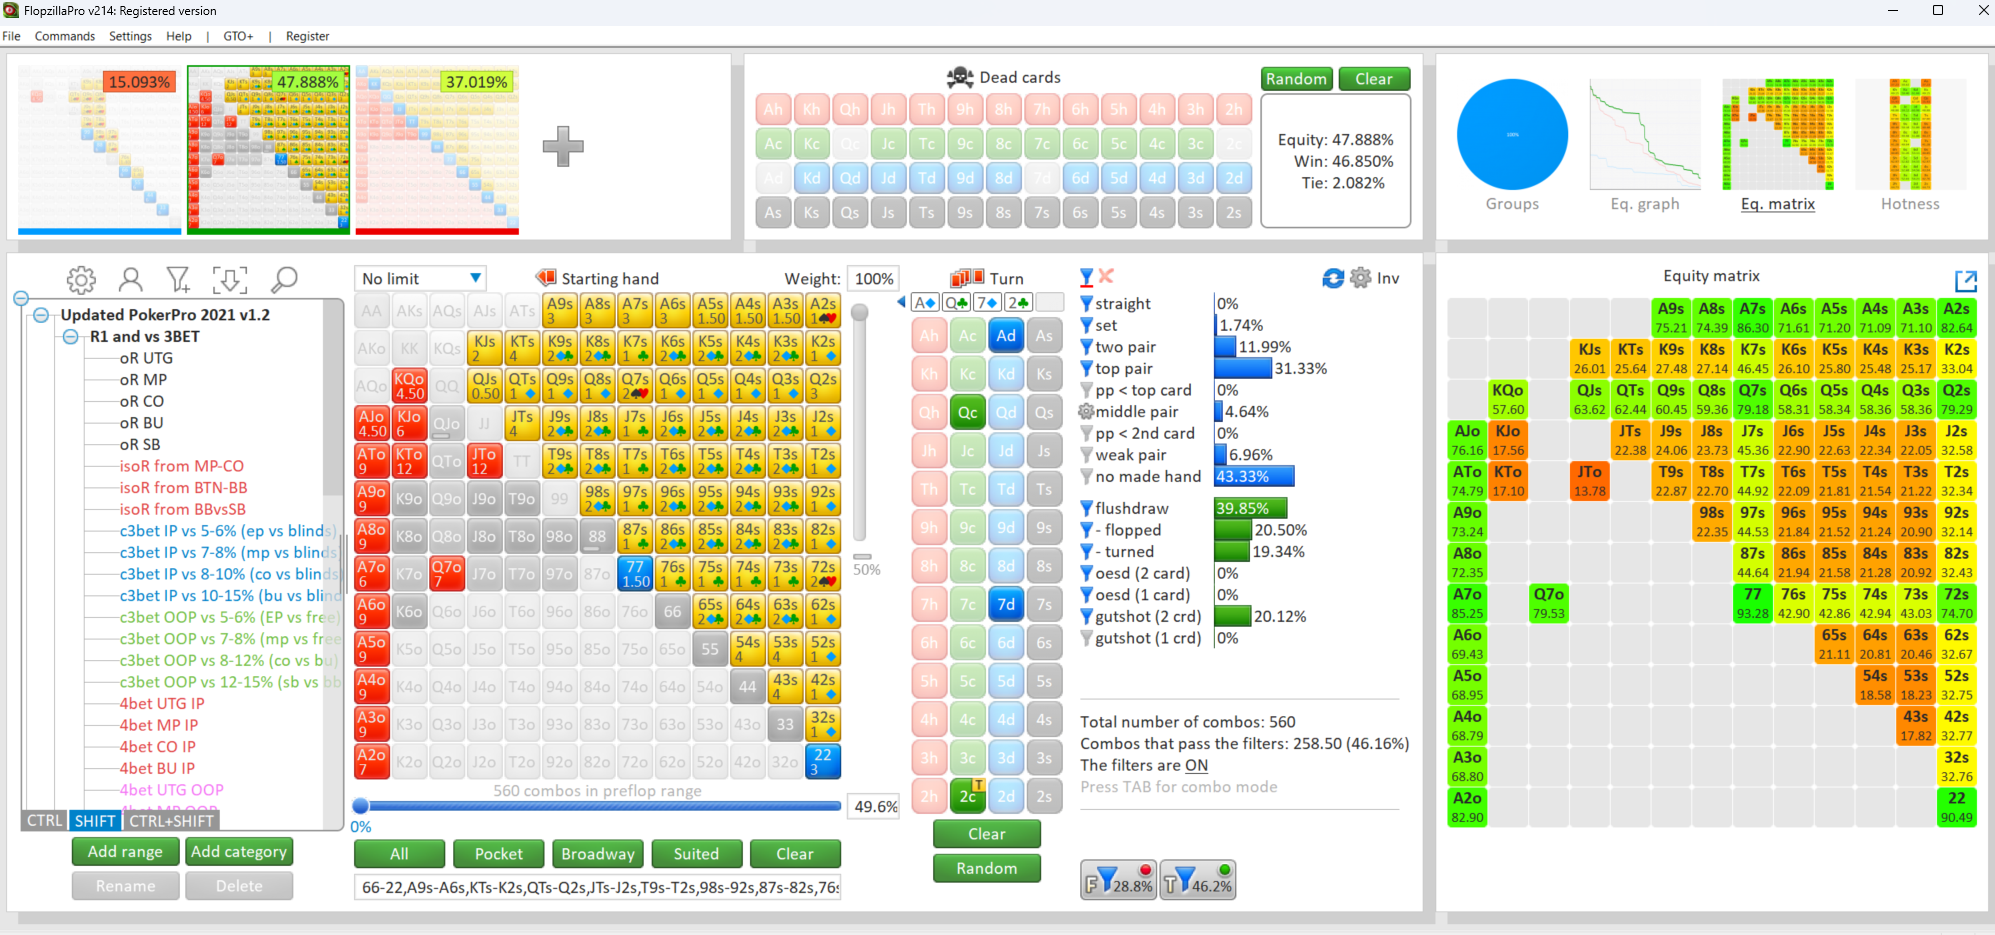The image size is (1995, 935).
Task: Toggle the top pair filter funnel
Action: tap(1086, 368)
